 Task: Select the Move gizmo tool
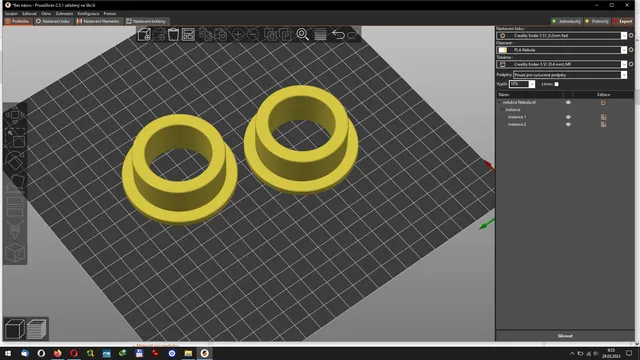click(15, 115)
